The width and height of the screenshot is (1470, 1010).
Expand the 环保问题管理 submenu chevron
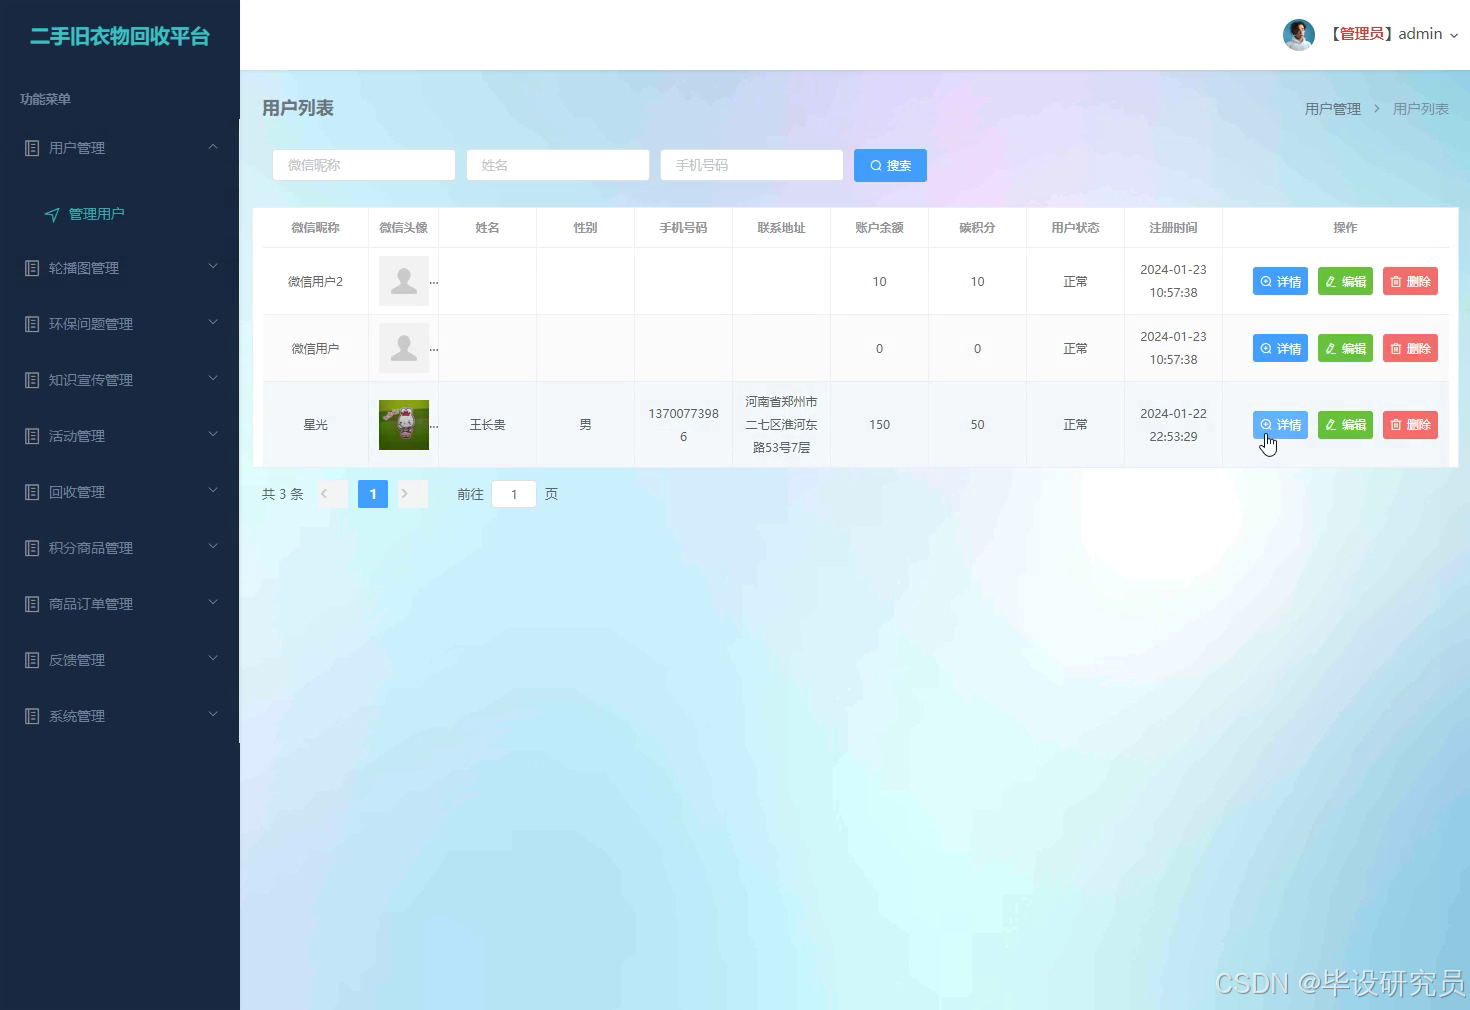(x=213, y=322)
